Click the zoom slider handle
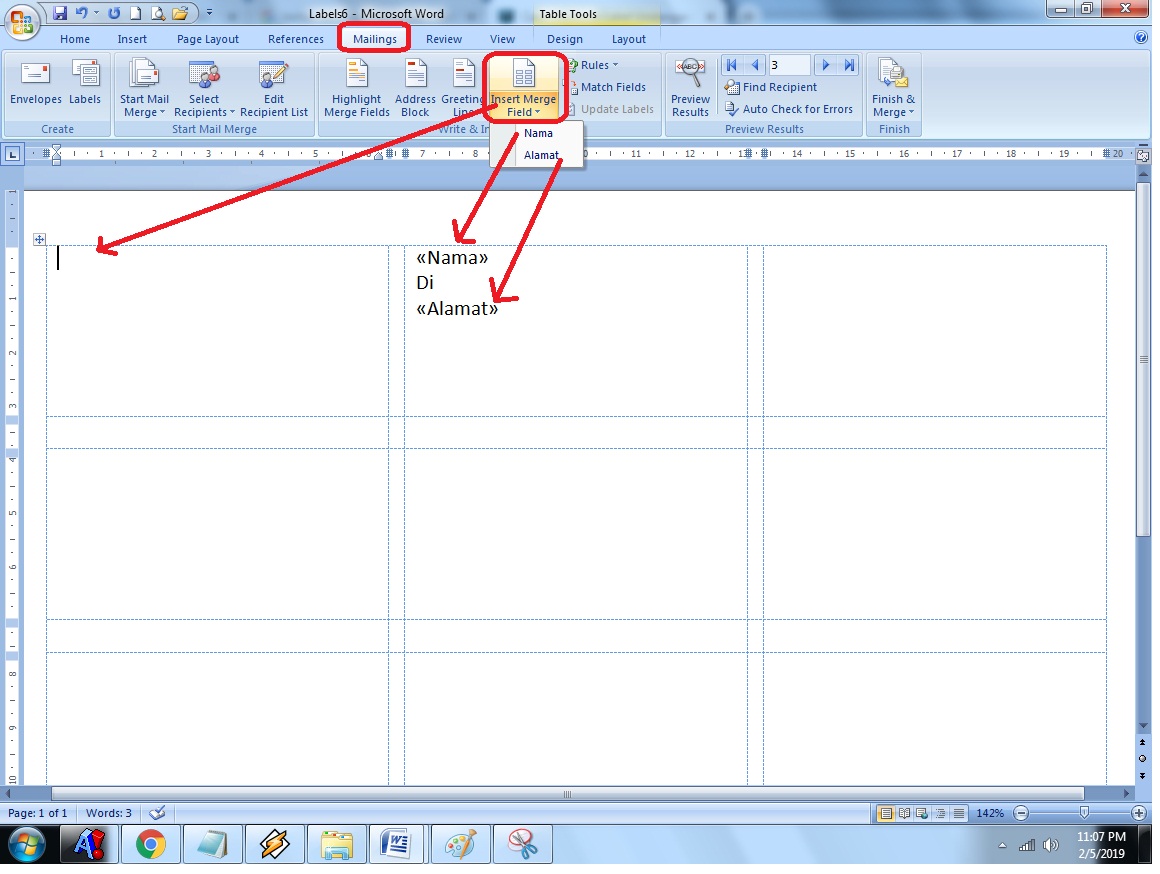This screenshot has height=874, width=1160. pos(1084,813)
